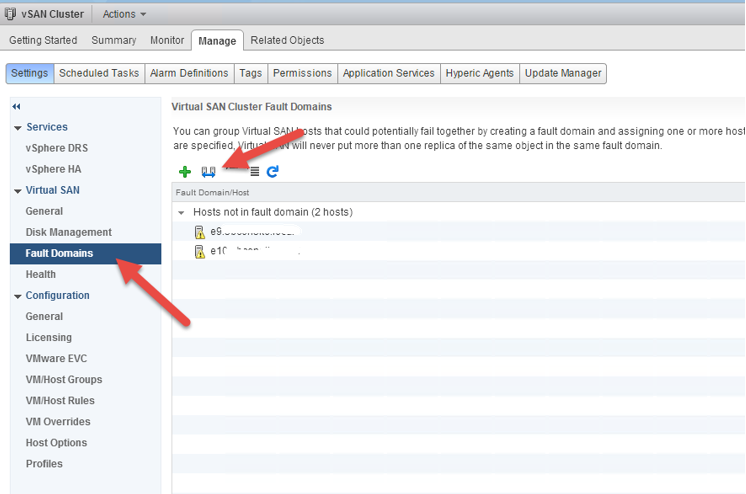Open Alarm Definitions
This screenshot has height=494, width=746.
189,73
